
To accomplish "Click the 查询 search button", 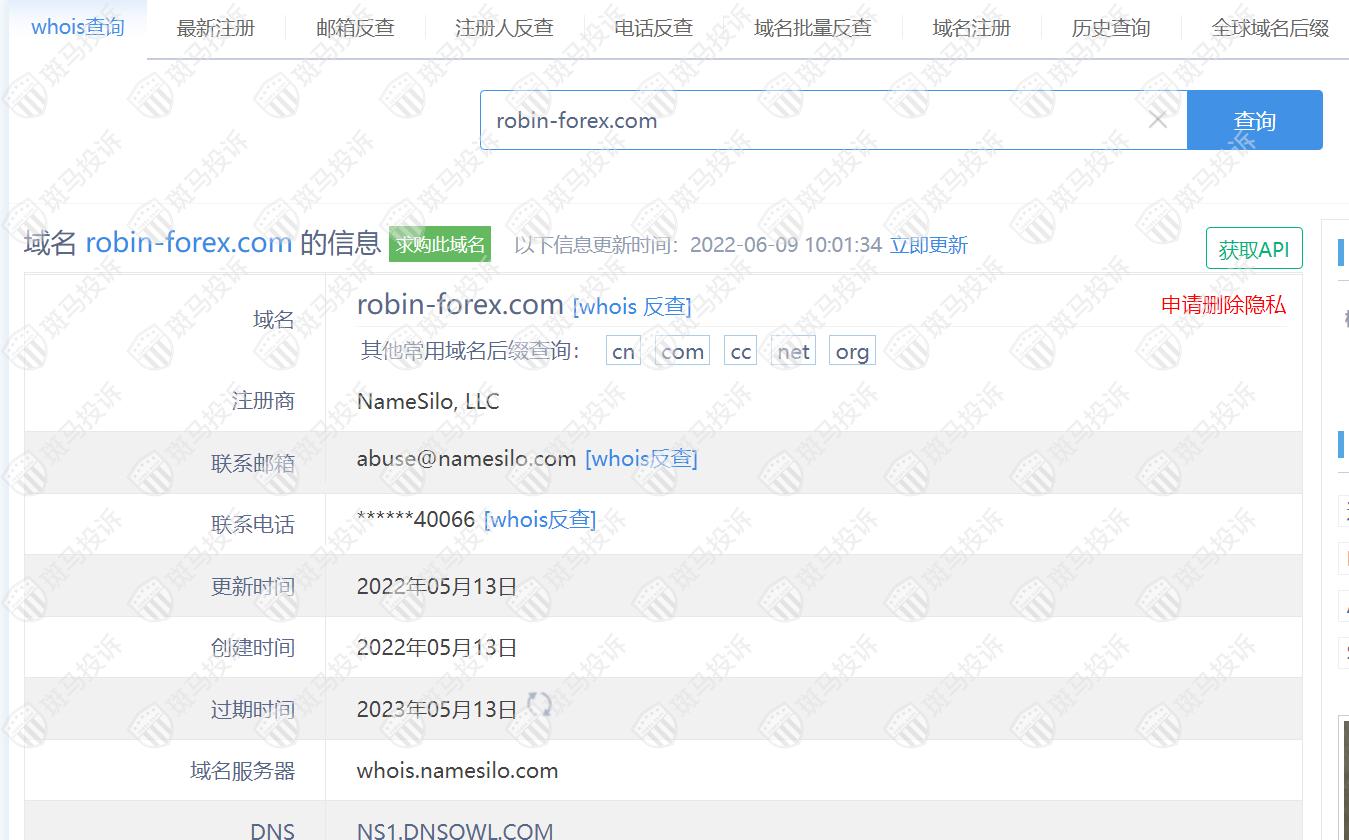I will tap(1254, 121).
